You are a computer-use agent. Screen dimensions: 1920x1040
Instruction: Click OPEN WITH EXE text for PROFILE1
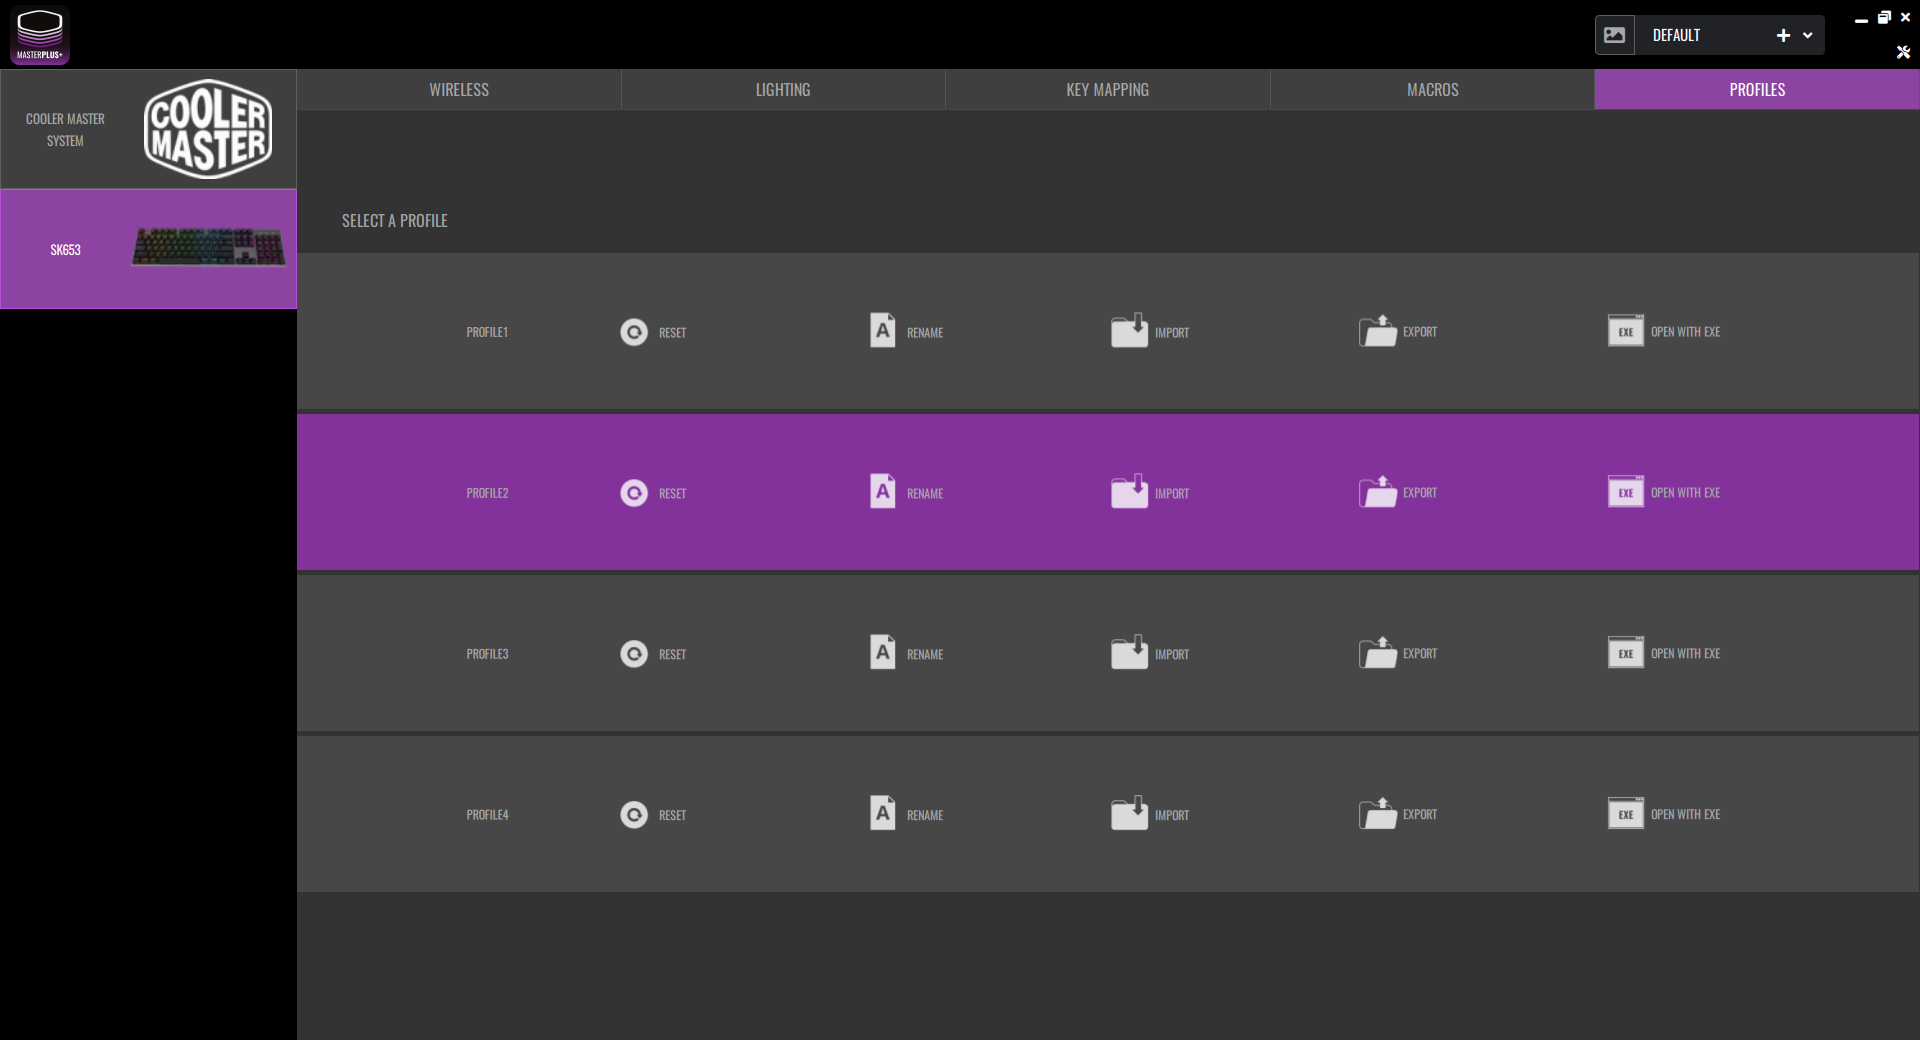[1686, 332]
